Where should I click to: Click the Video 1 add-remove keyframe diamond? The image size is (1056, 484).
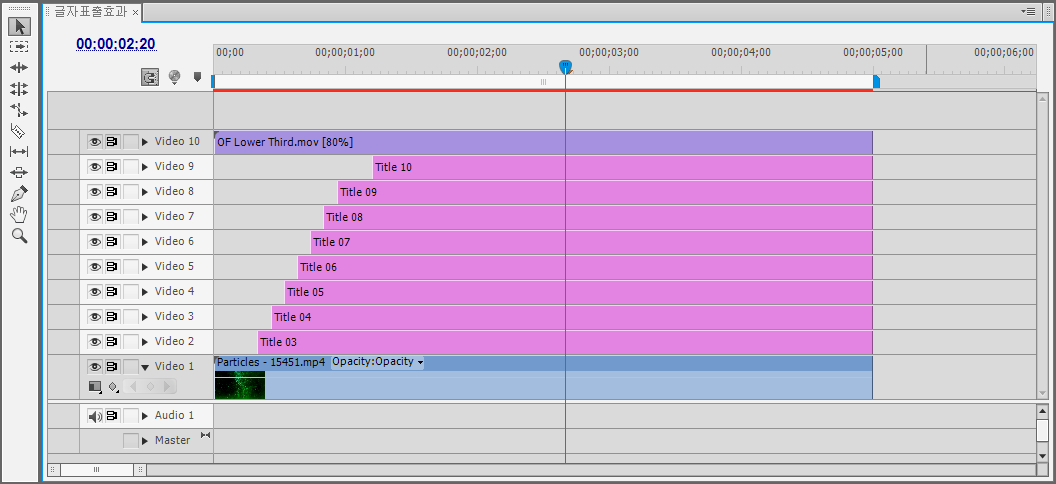click(x=150, y=386)
